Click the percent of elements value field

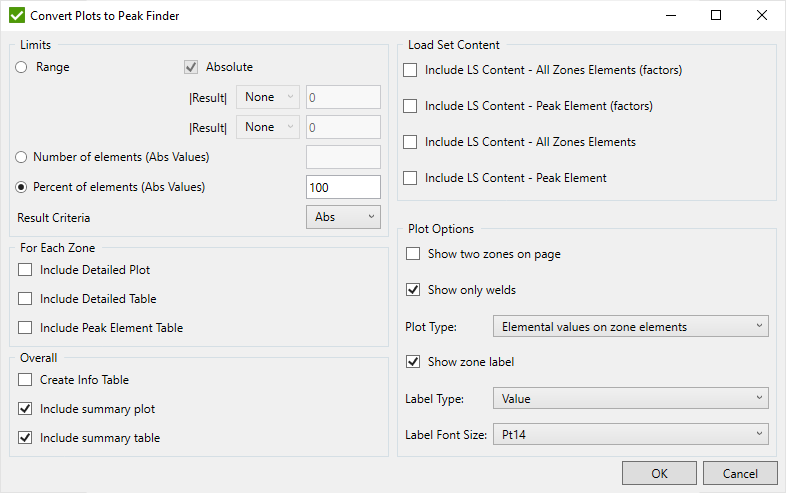tap(342, 187)
